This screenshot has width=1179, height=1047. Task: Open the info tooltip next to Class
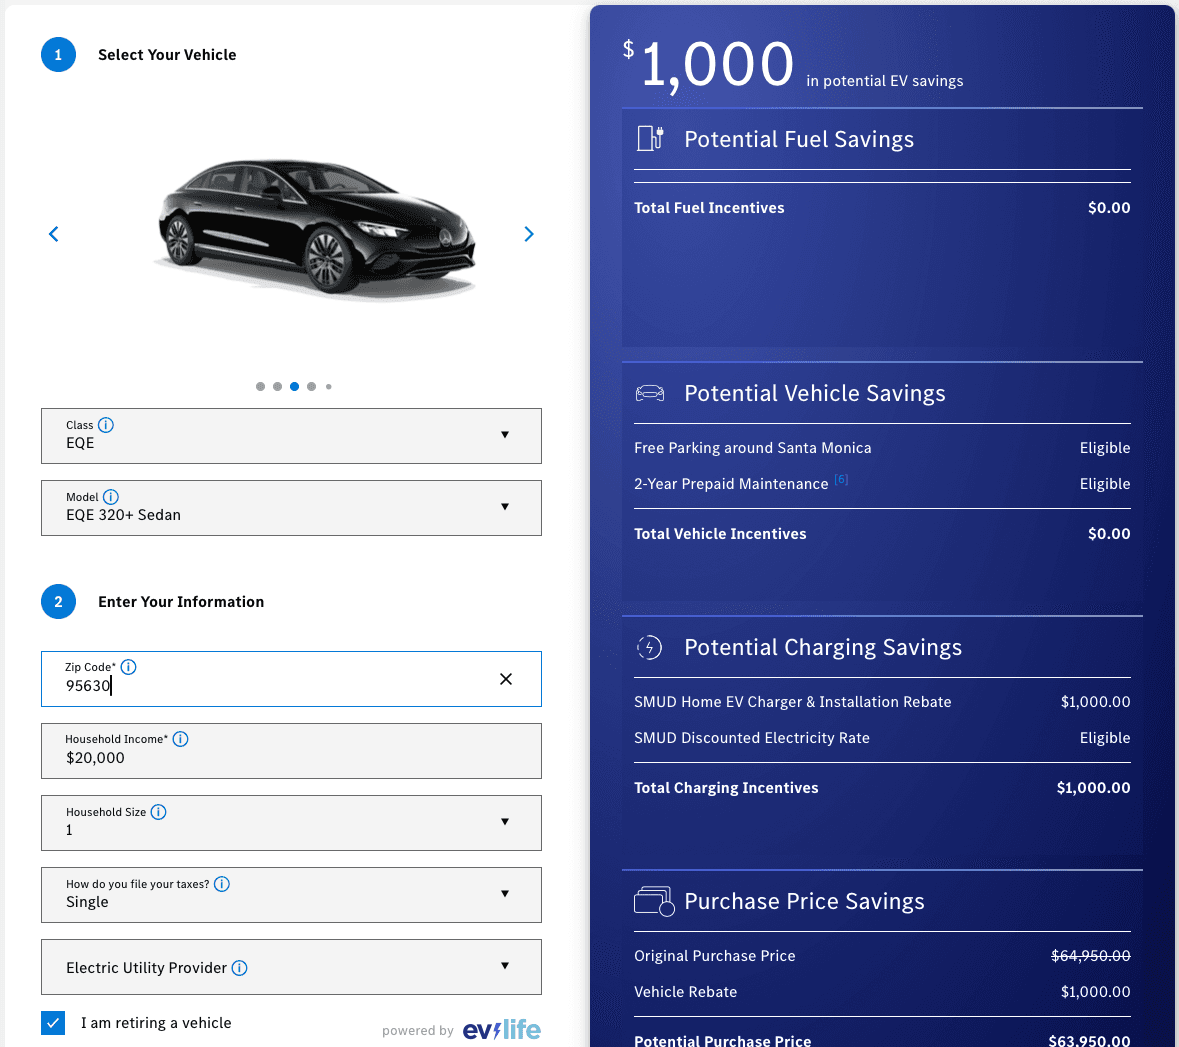point(105,425)
